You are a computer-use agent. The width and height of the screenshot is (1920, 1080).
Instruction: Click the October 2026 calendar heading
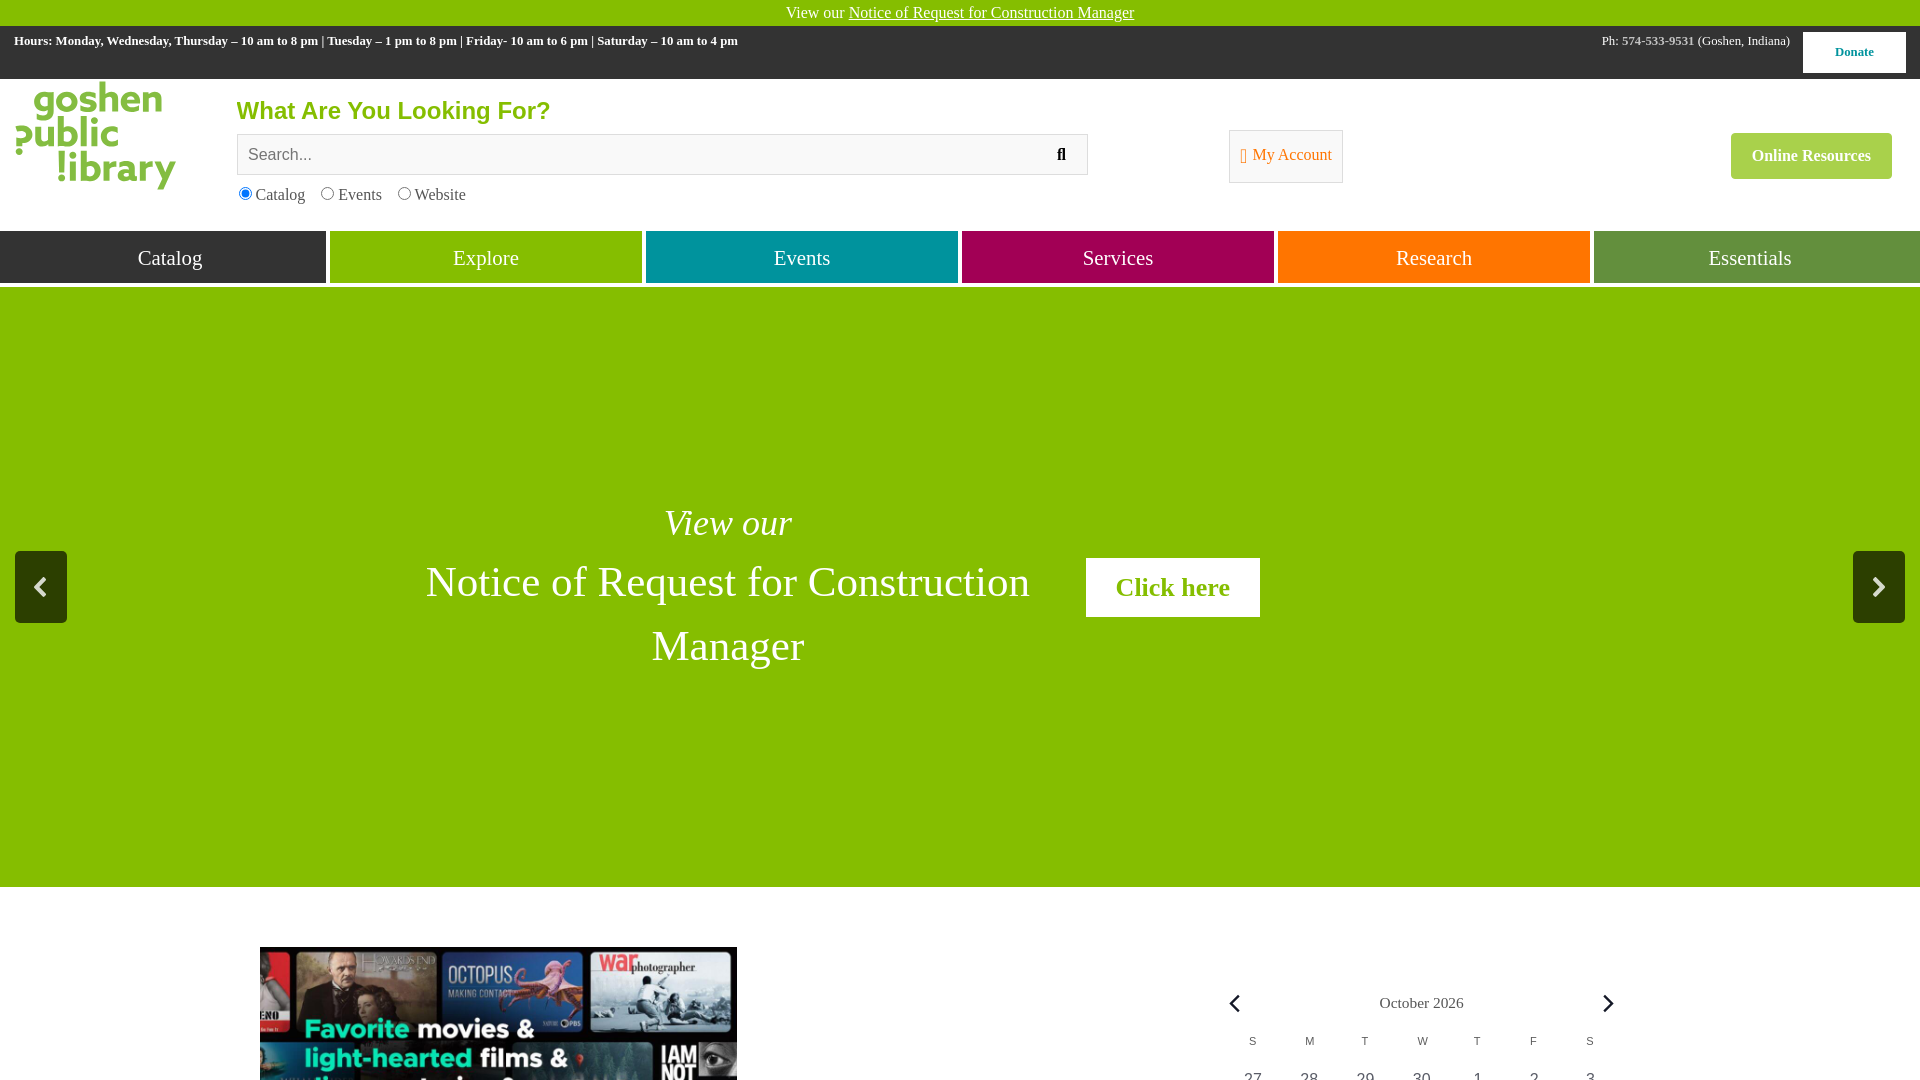pyautogui.click(x=1421, y=1003)
